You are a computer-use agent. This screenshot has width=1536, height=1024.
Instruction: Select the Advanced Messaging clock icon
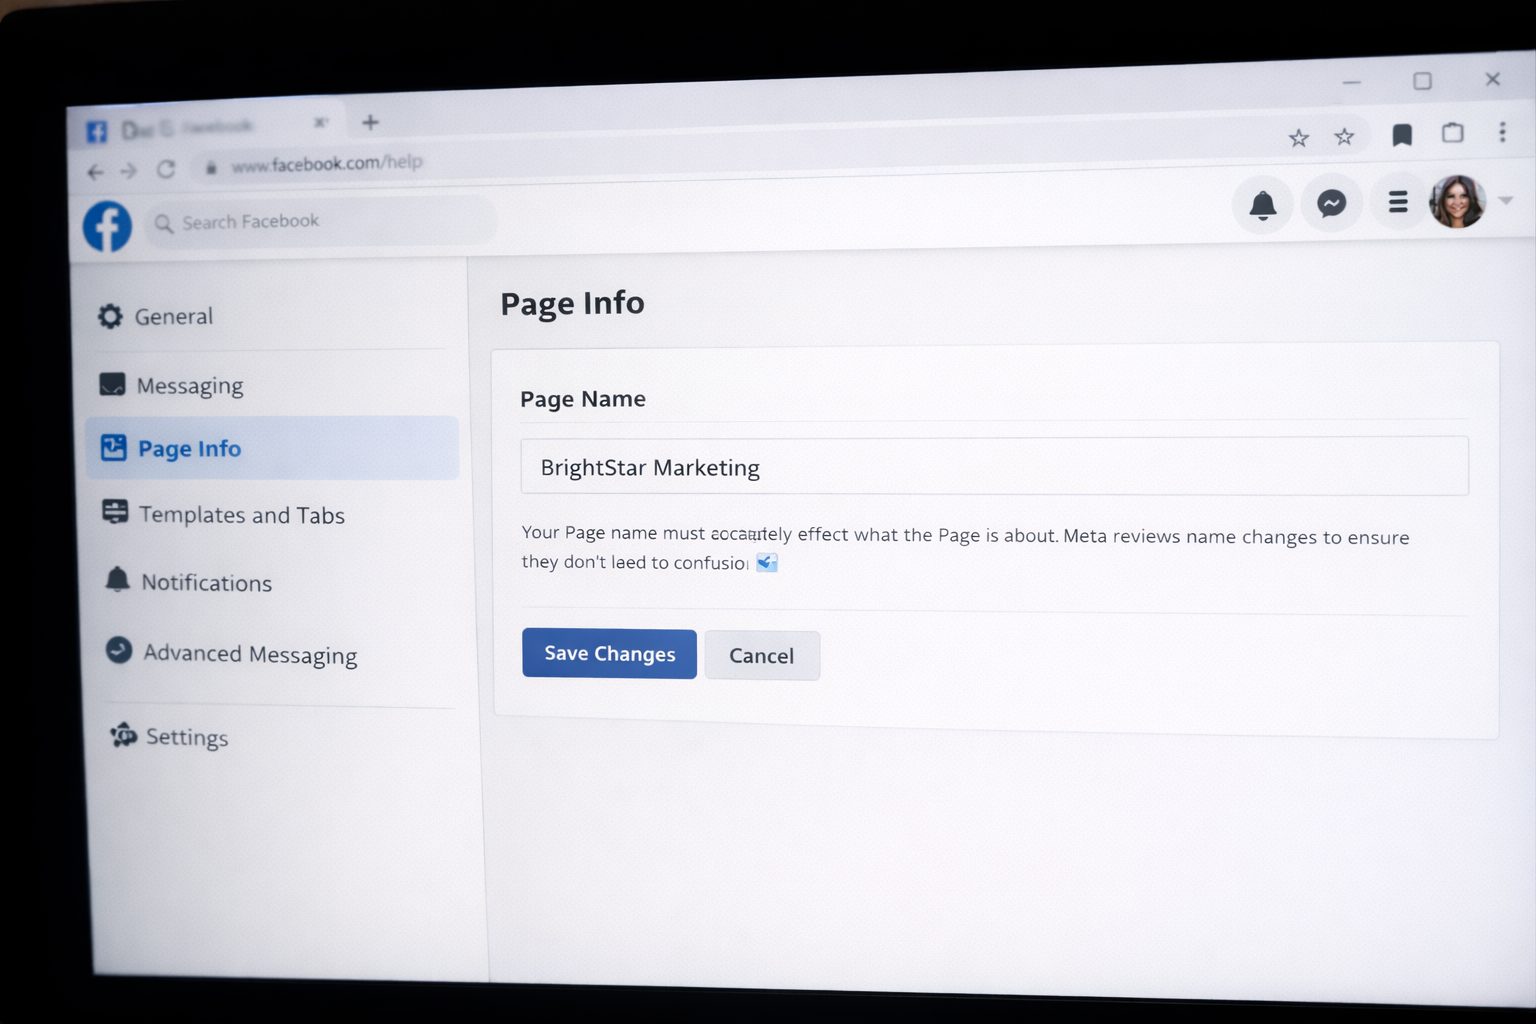pyautogui.click(x=118, y=650)
